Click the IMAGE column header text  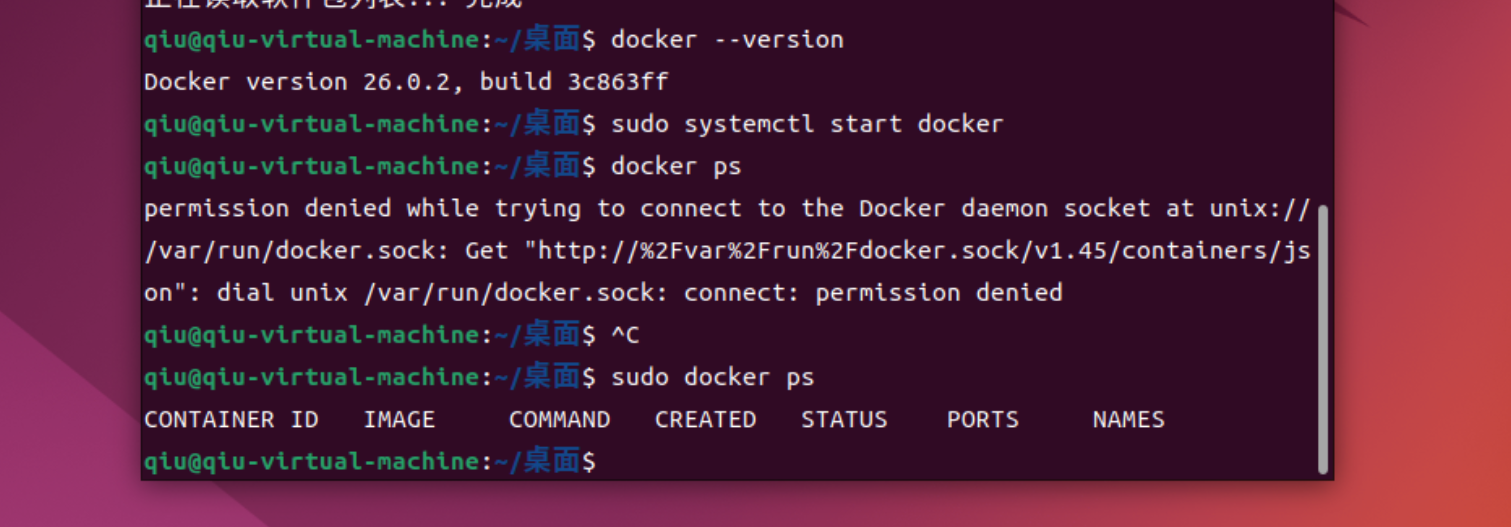(x=399, y=420)
